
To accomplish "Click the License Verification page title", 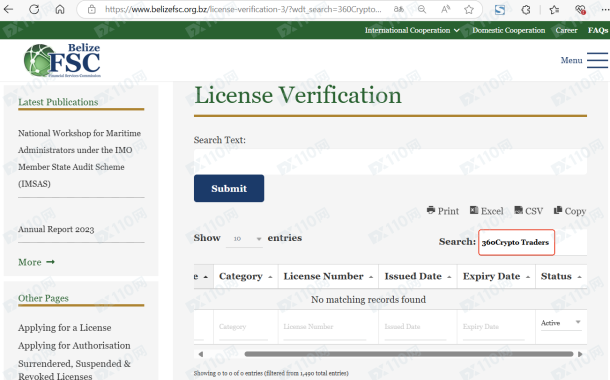I will (x=298, y=95).
